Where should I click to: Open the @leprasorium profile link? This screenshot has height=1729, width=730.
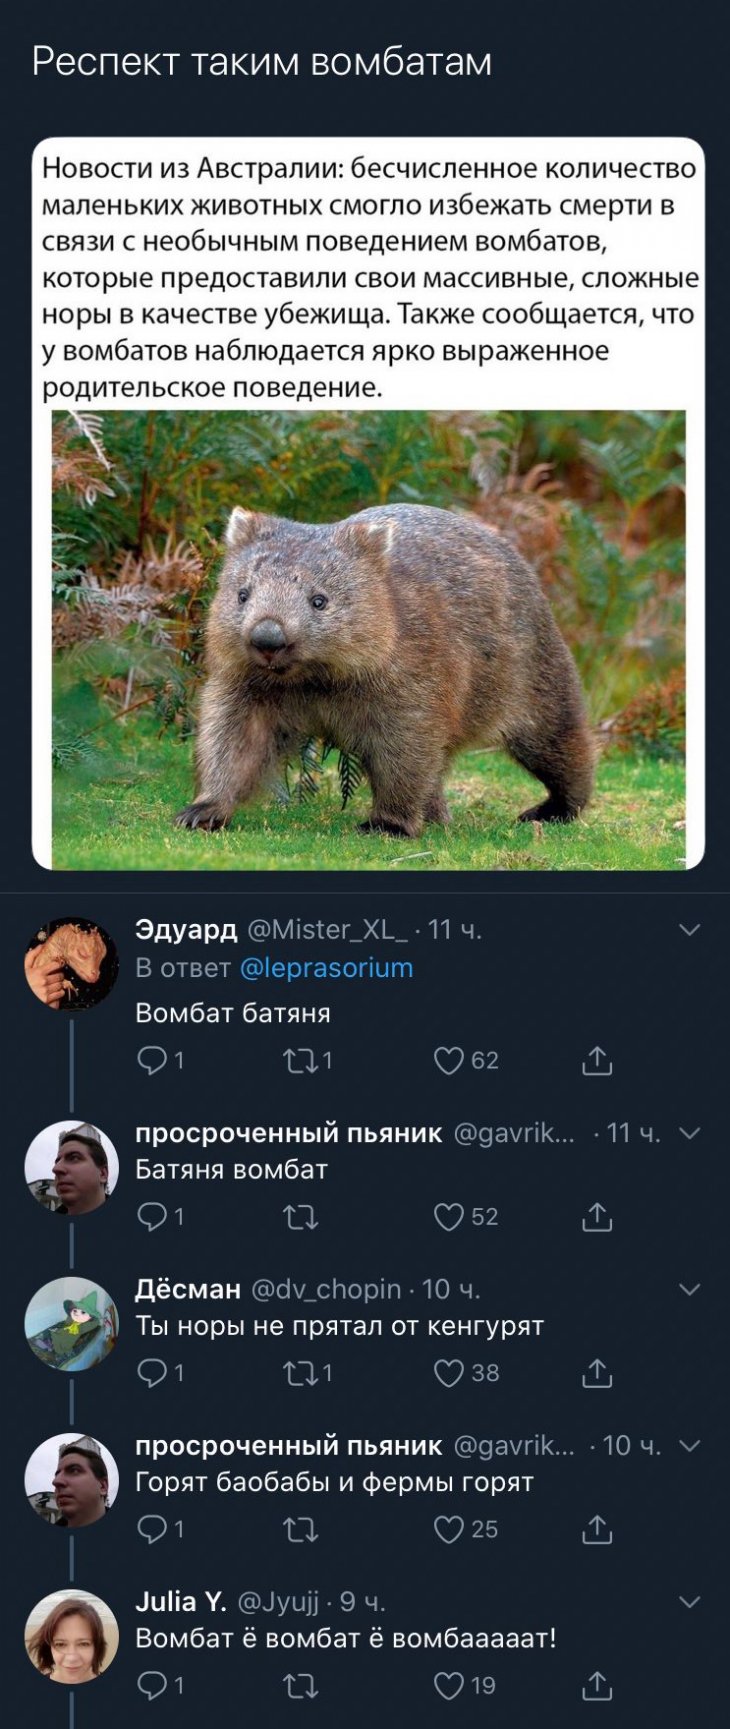point(327,968)
